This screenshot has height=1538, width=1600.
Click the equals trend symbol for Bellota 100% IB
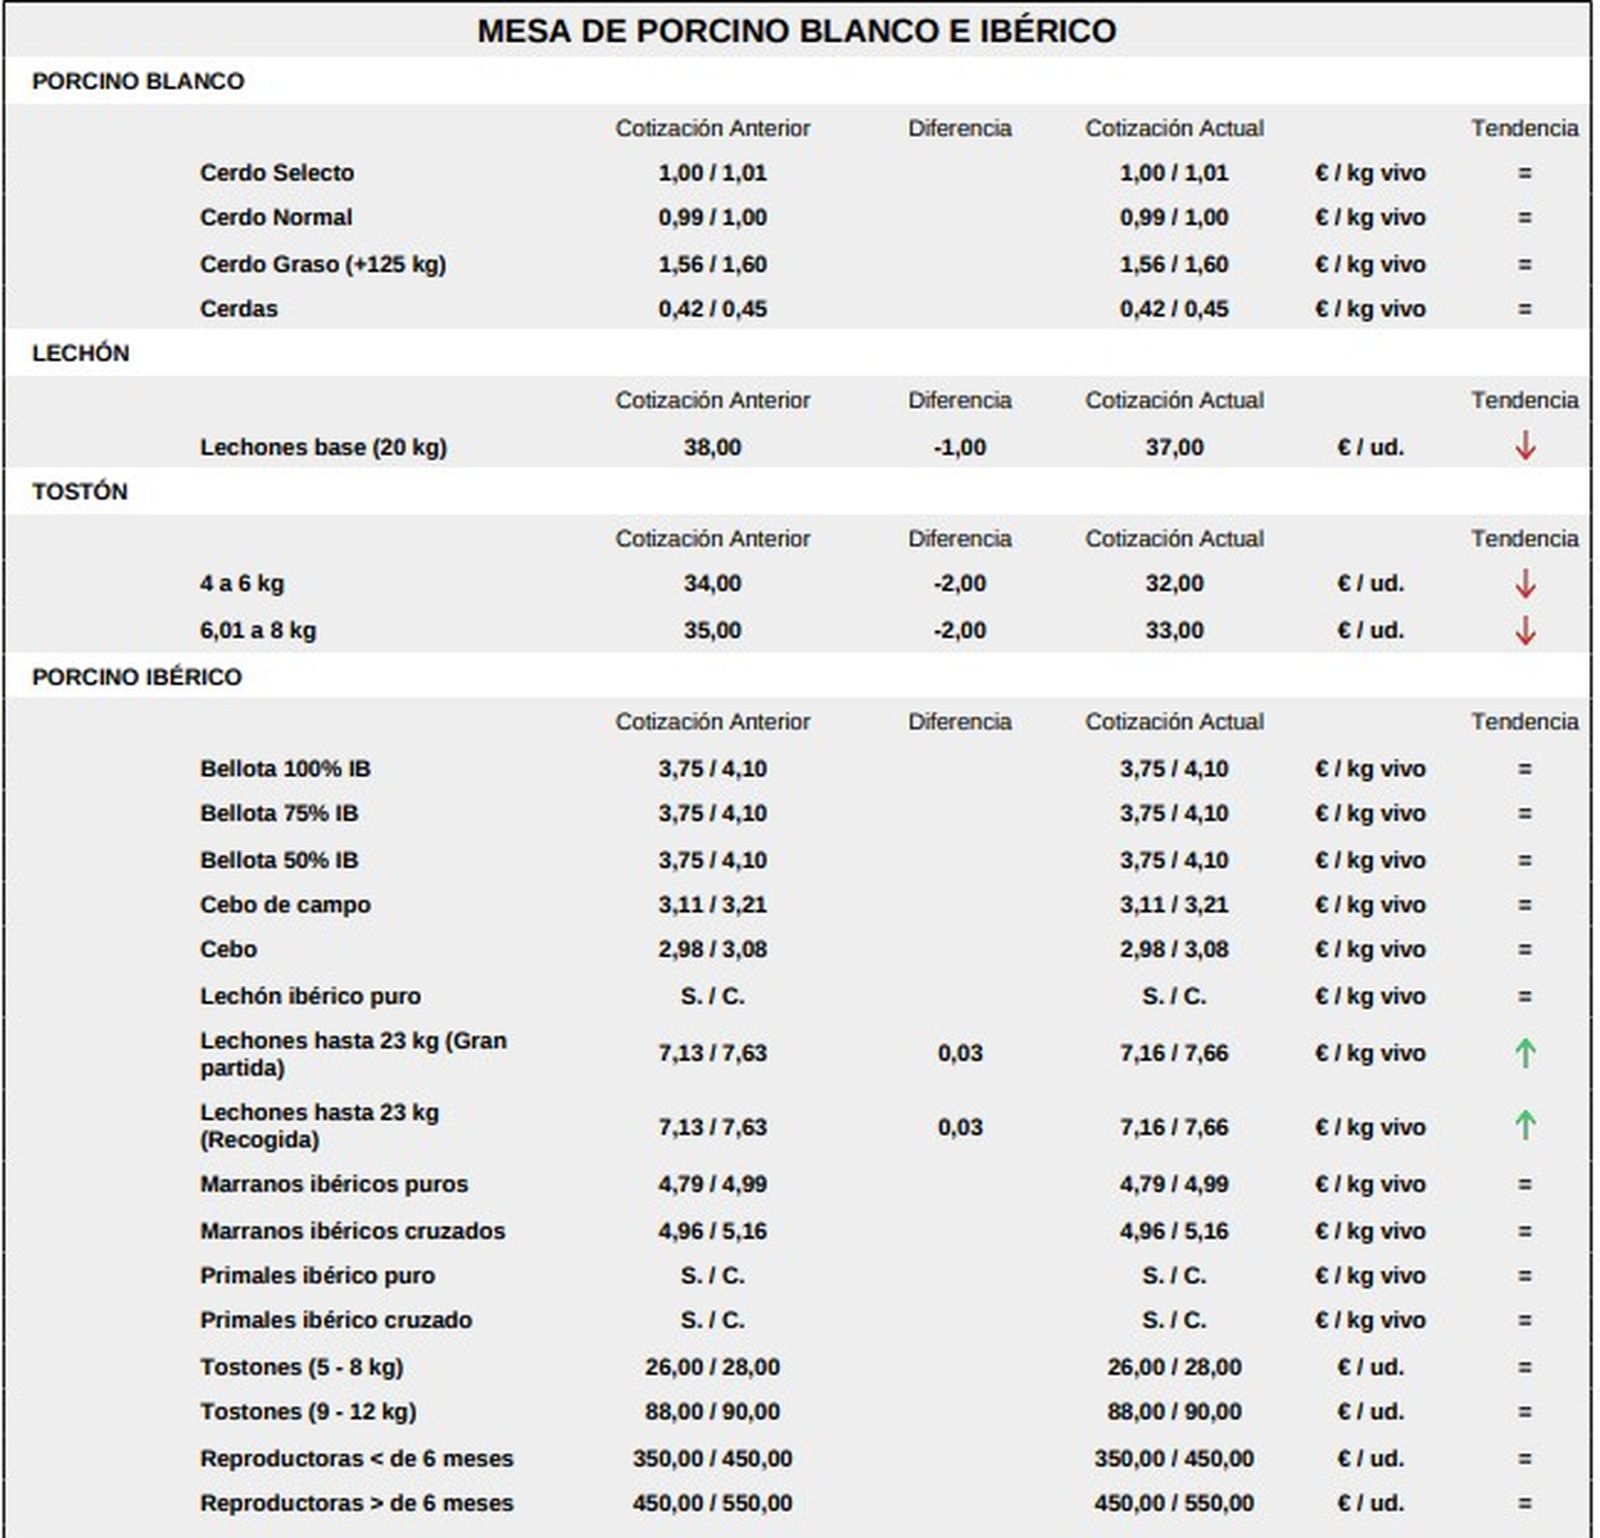(x=1524, y=769)
